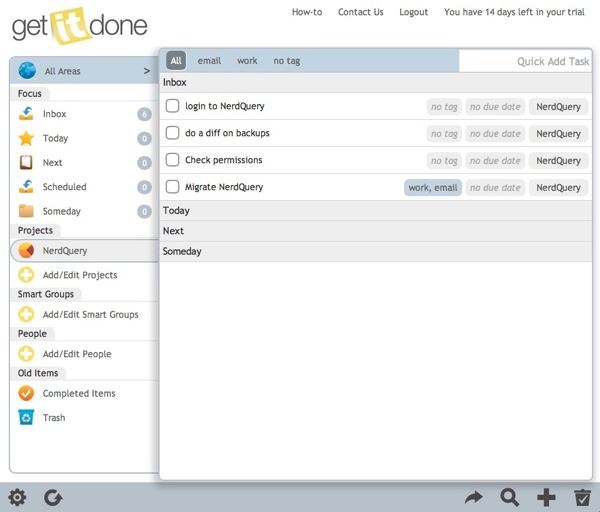This screenshot has height=512, width=600.
Task: Add a task with the plus icon
Action: [x=546, y=497]
